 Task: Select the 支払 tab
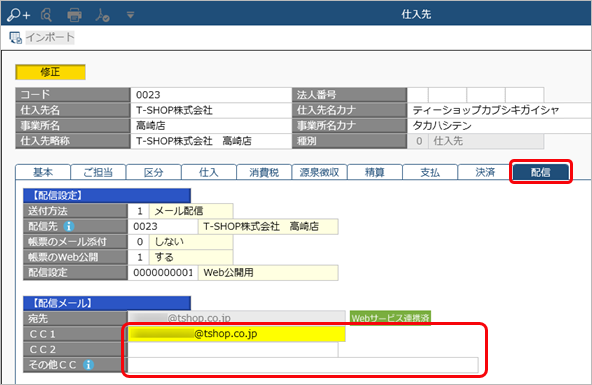click(430, 172)
